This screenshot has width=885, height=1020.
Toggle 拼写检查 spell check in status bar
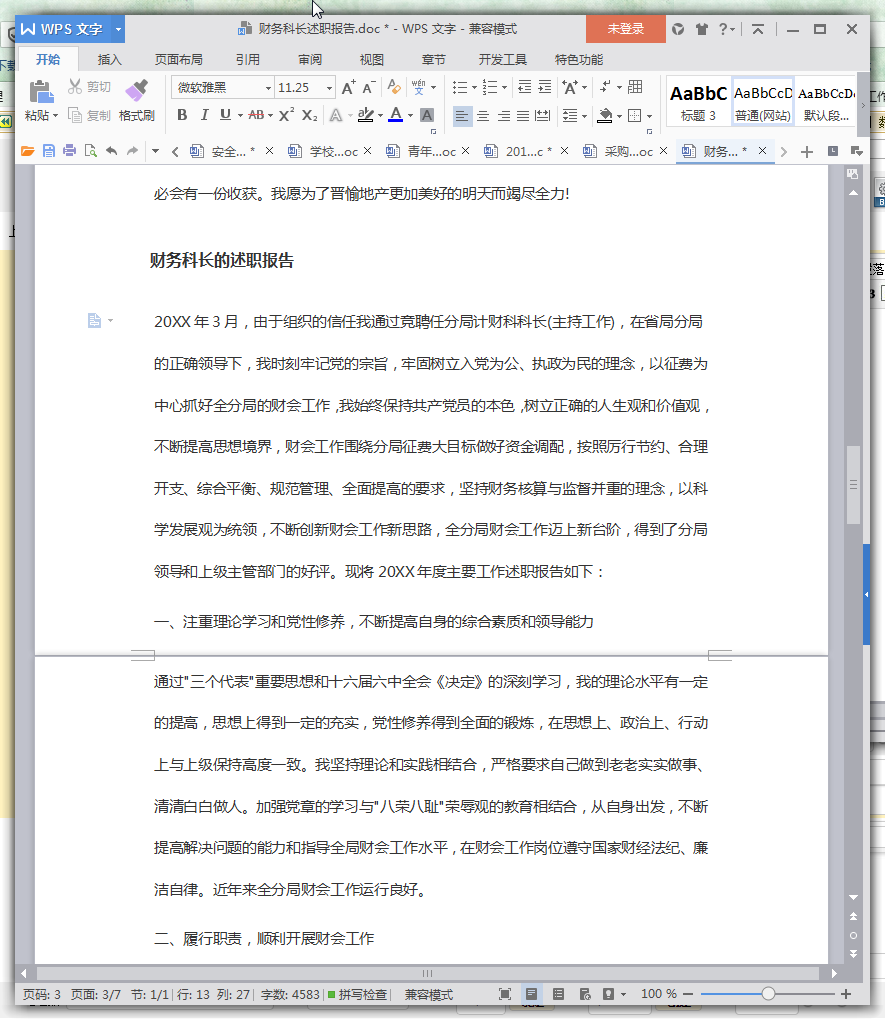pyautogui.click(x=357, y=995)
